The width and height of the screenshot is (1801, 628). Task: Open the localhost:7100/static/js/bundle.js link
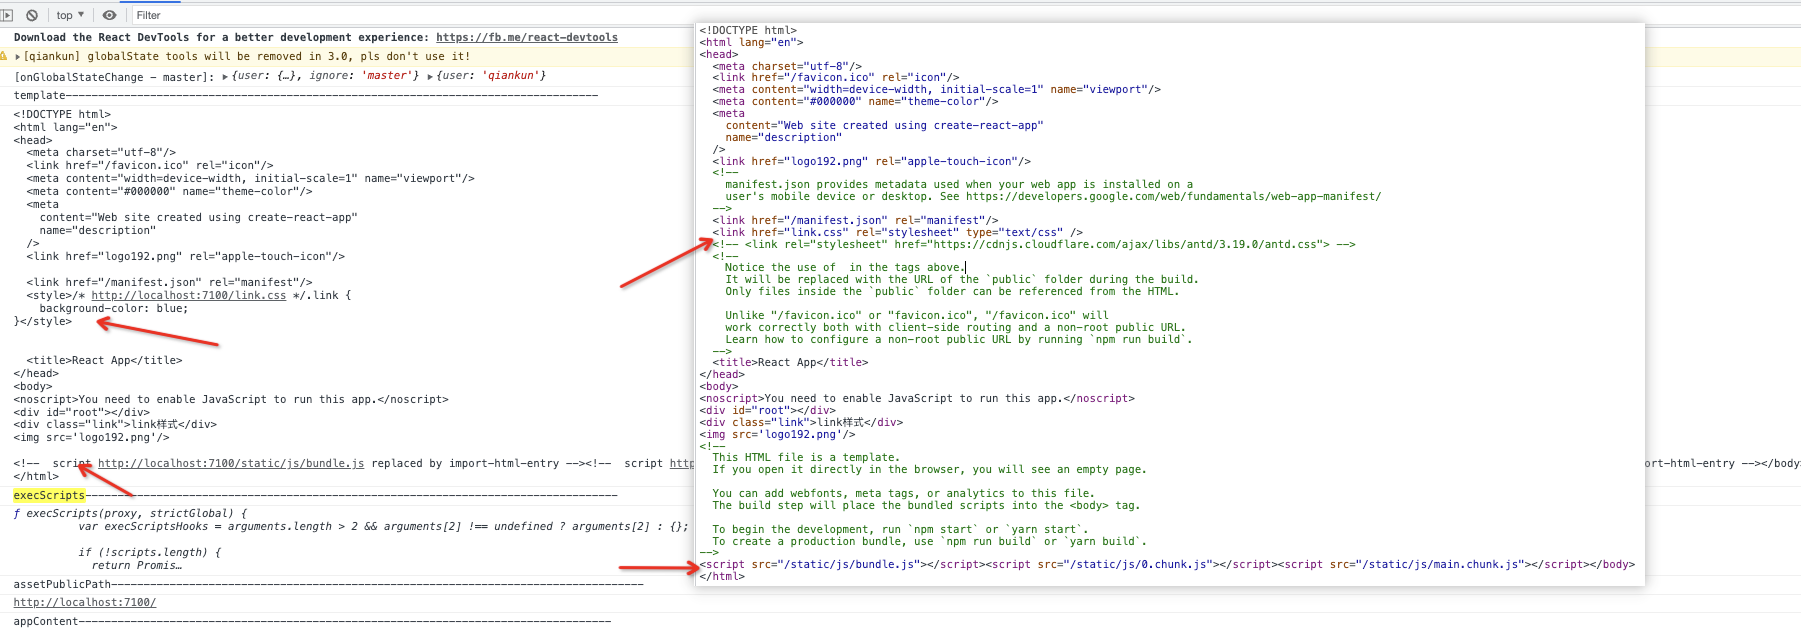coord(231,464)
